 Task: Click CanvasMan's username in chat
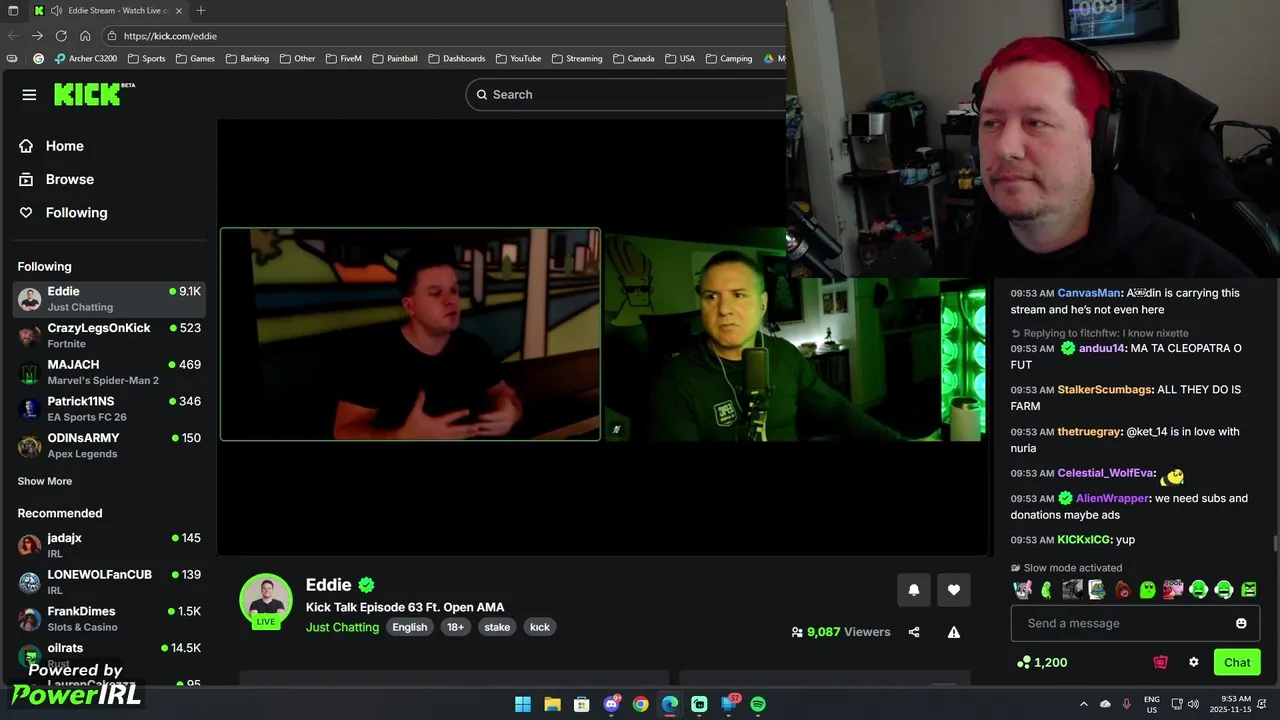click(1089, 293)
